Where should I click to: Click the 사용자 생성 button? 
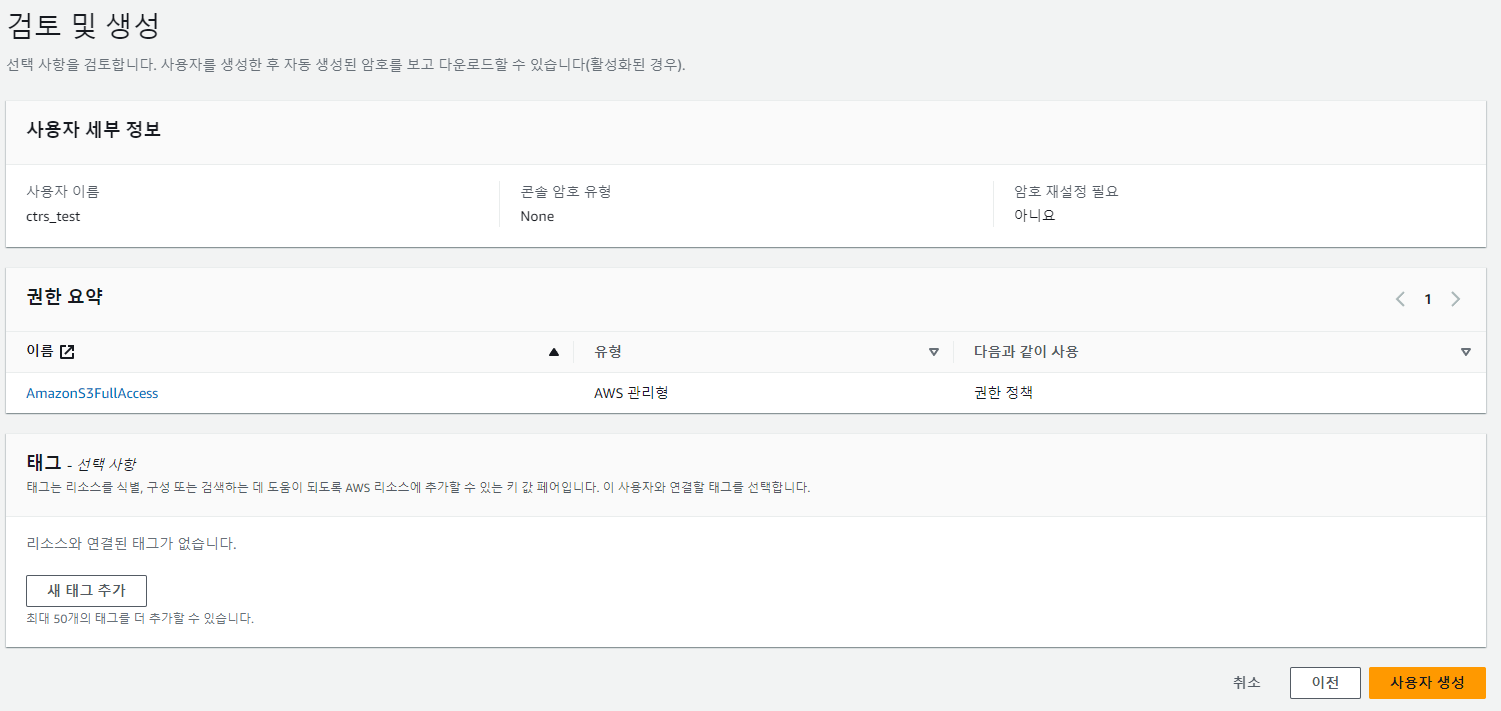click(1427, 682)
